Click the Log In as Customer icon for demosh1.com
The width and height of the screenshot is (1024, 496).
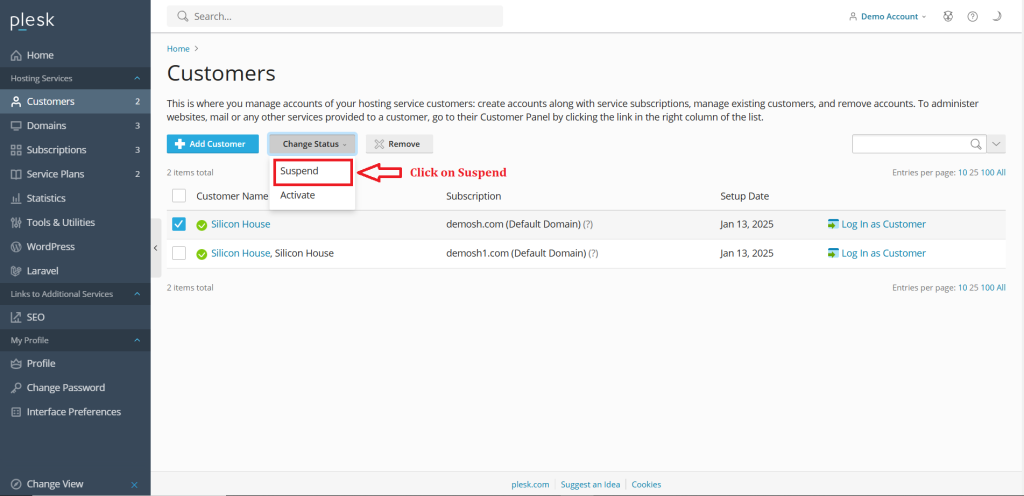pos(833,253)
